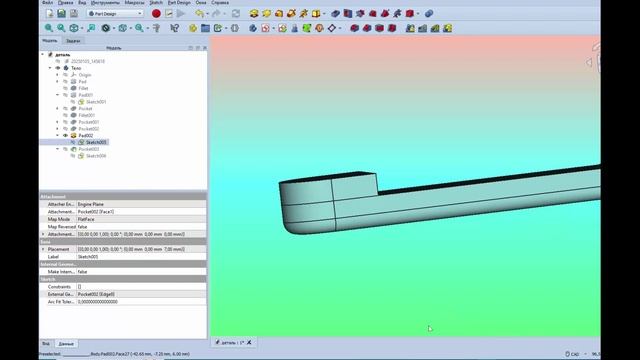
Task: Open the Part Design menu
Action: (x=179, y=2)
